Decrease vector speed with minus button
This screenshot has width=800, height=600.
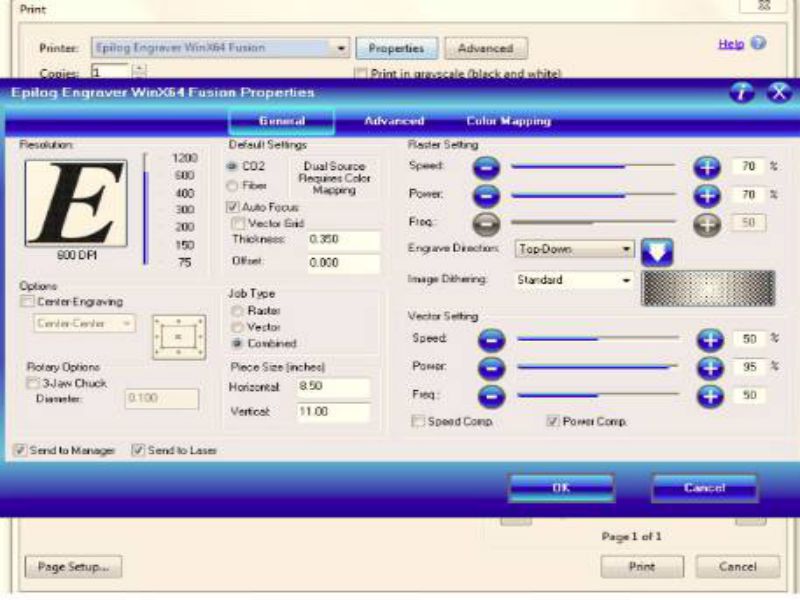pyautogui.click(x=491, y=340)
